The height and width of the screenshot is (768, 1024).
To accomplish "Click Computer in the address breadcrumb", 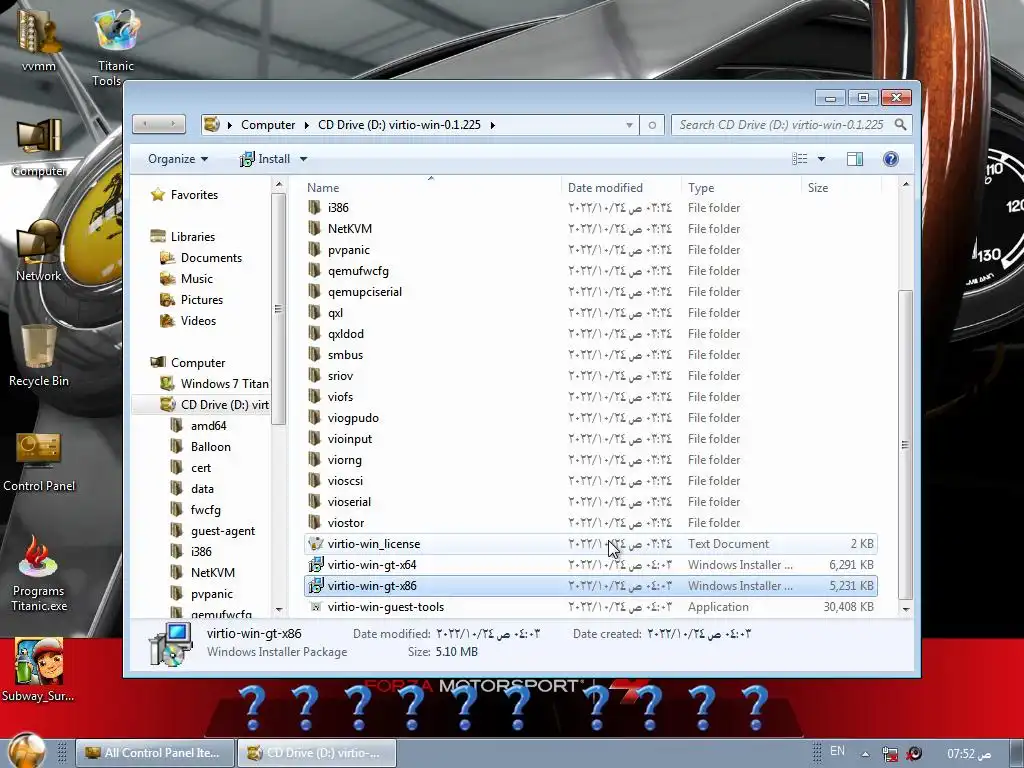I will pyautogui.click(x=268, y=125).
